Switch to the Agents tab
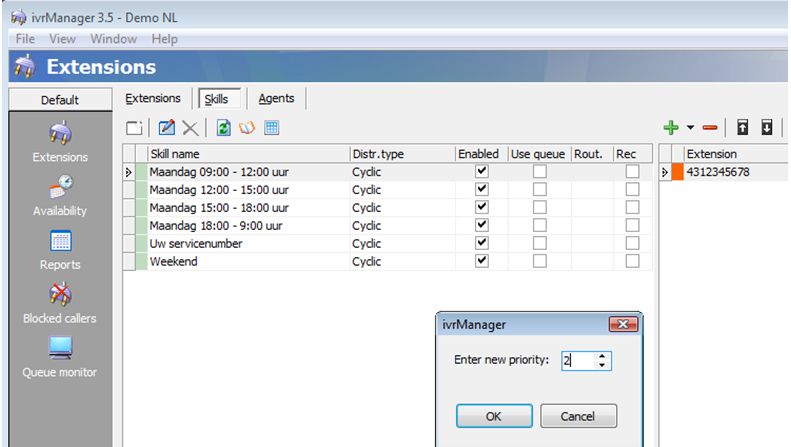 tap(276, 98)
